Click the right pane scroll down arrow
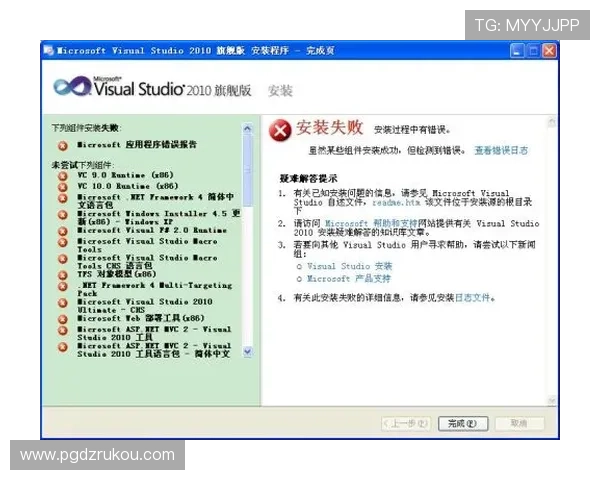Screen dimensions: 600x480 click(x=551, y=401)
